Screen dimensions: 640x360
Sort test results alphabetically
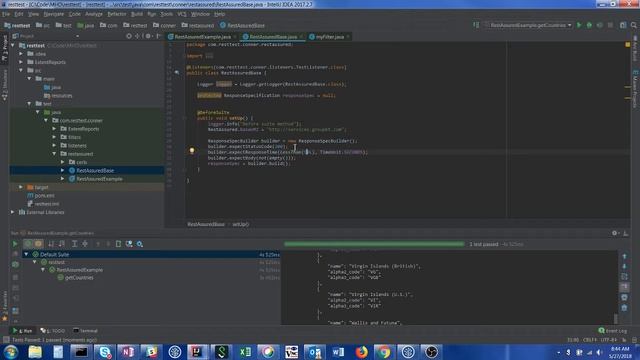[51, 244]
